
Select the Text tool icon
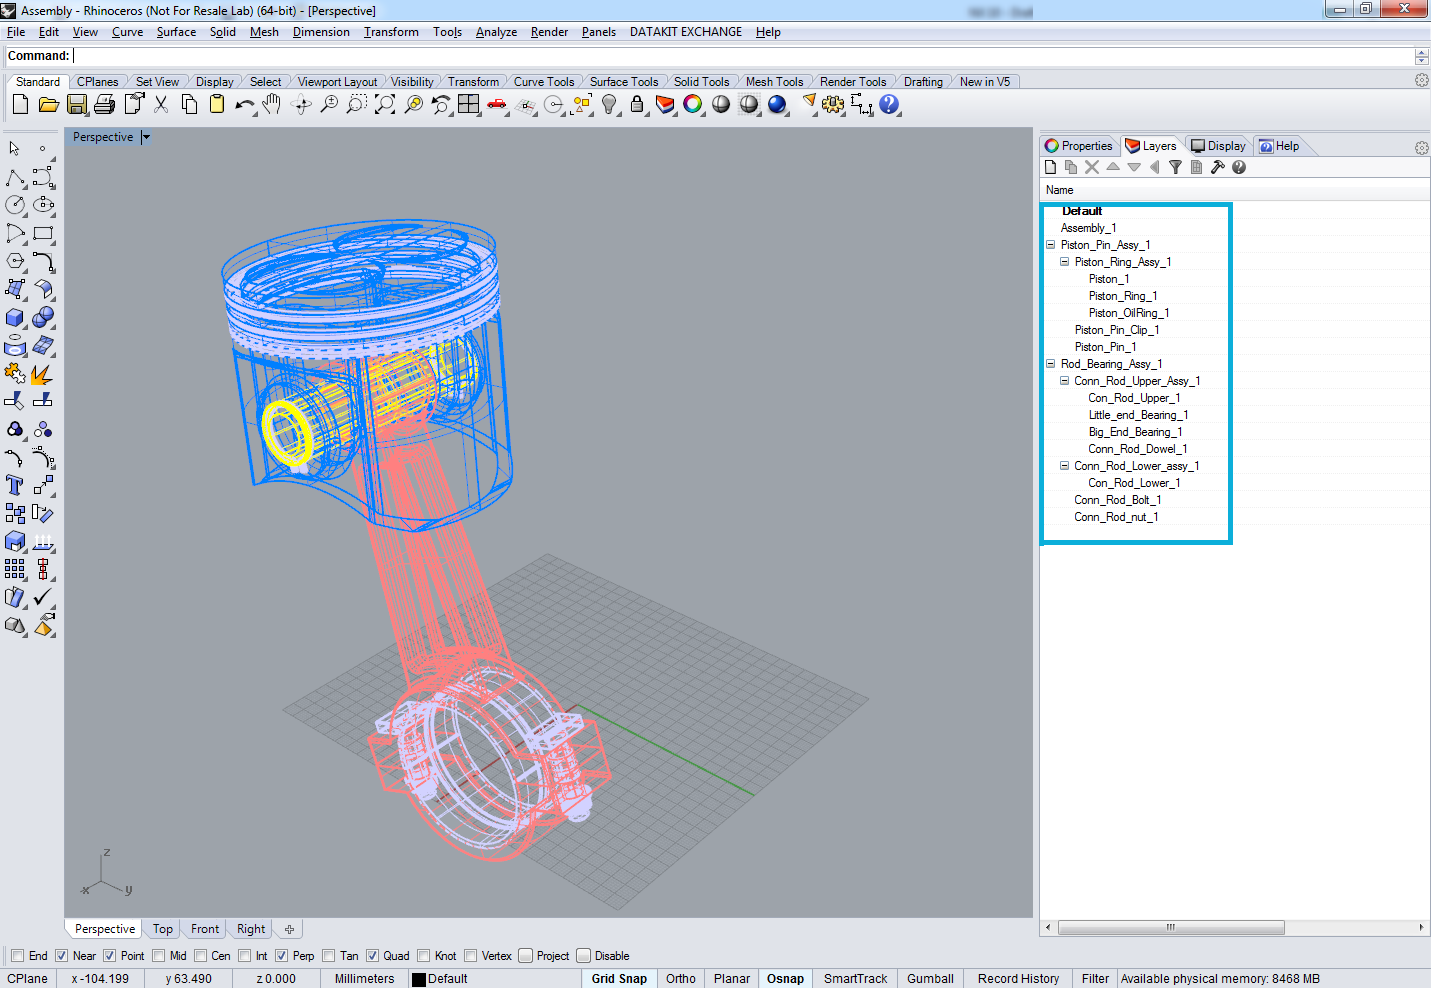(x=15, y=486)
